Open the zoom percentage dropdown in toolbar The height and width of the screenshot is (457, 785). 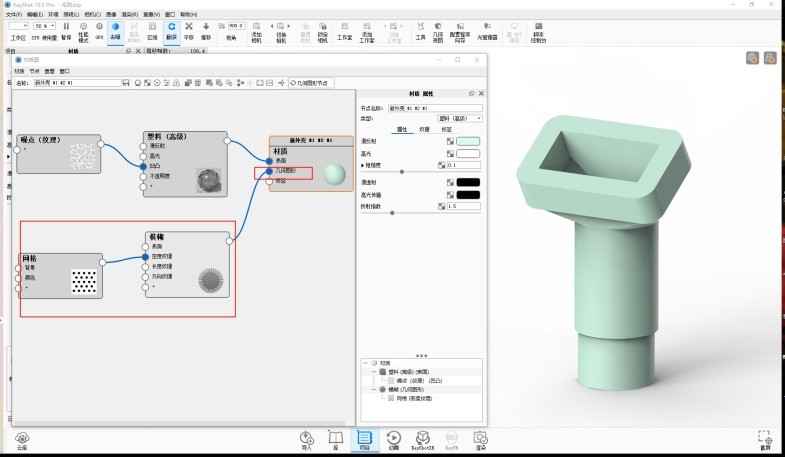point(51,26)
